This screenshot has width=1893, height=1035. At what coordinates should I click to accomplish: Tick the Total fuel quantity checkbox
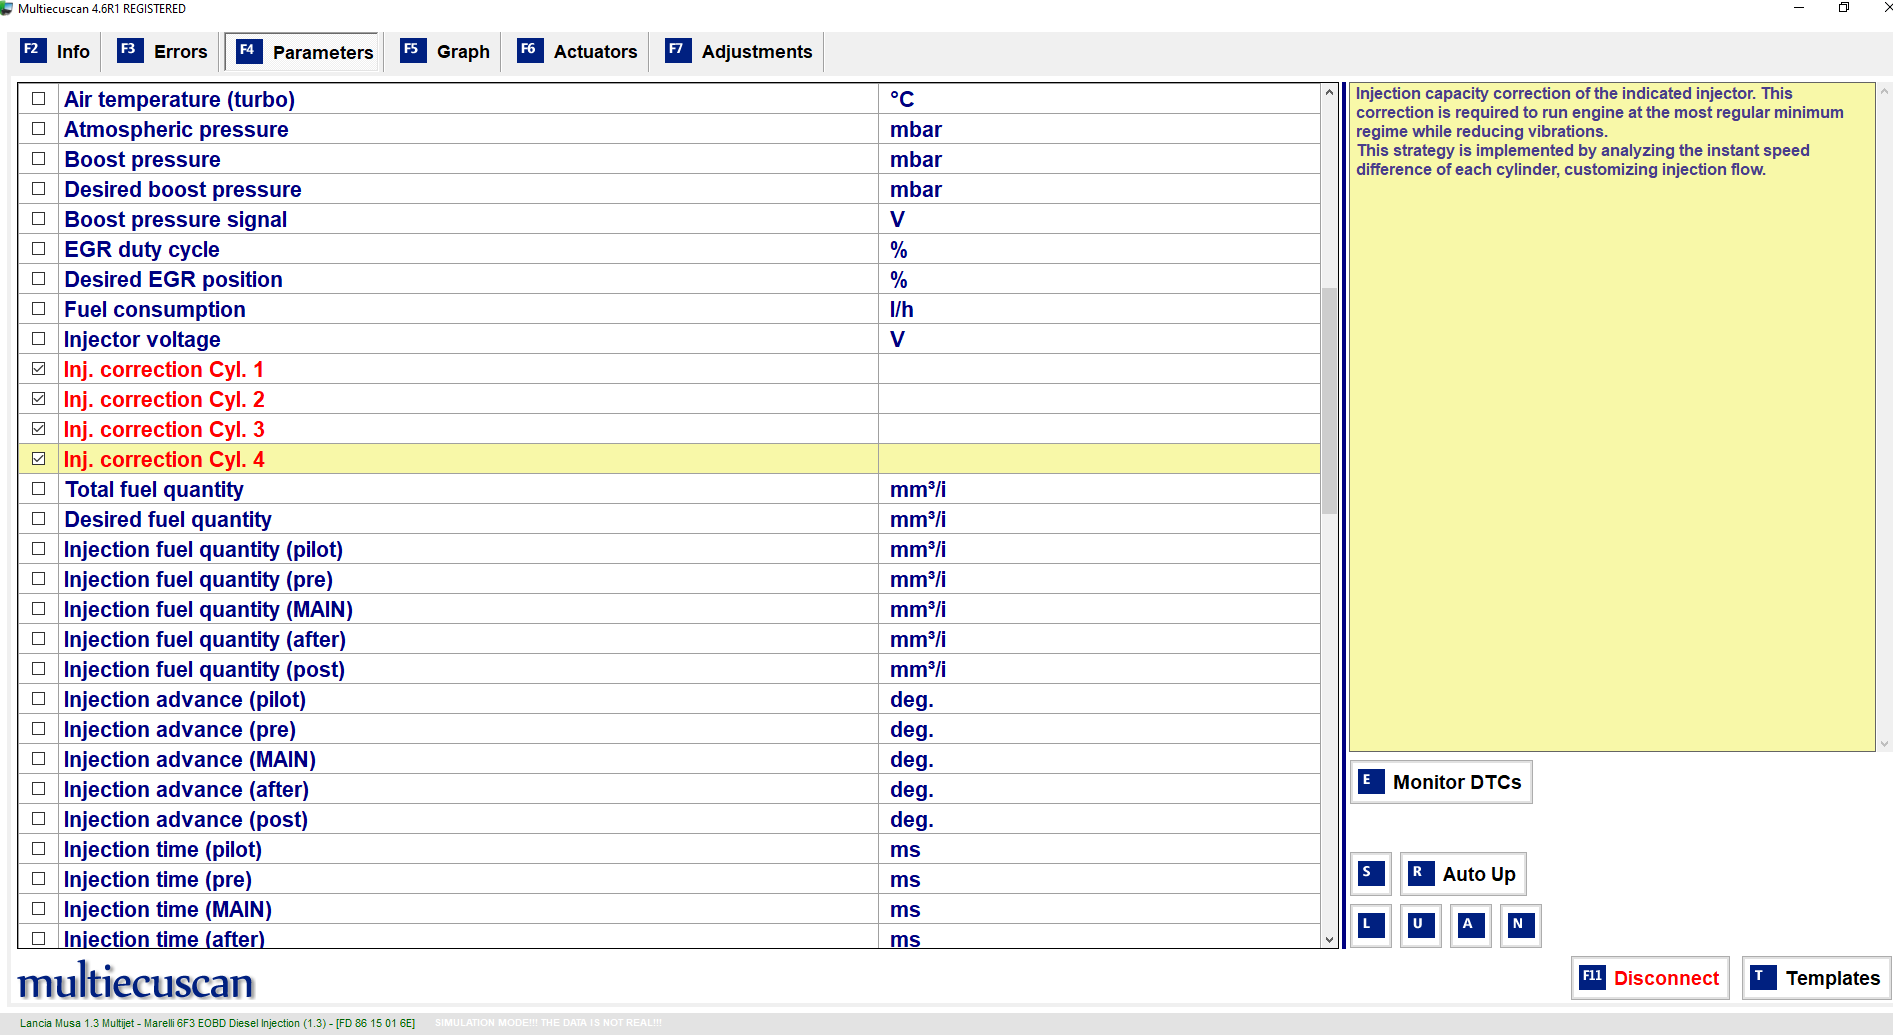click(x=39, y=489)
